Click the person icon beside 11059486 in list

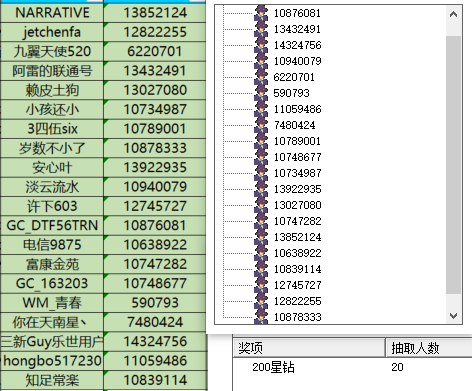(x=261, y=109)
